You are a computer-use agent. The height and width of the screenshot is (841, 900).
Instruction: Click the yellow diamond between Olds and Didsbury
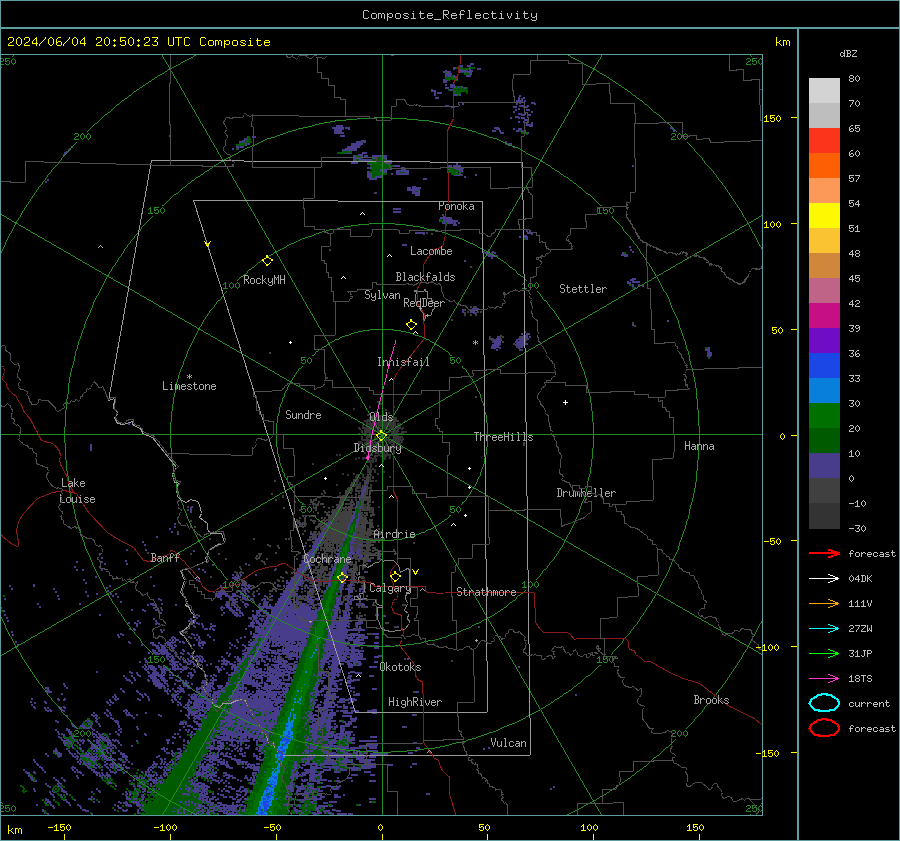pyautogui.click(x=381, y=436)
